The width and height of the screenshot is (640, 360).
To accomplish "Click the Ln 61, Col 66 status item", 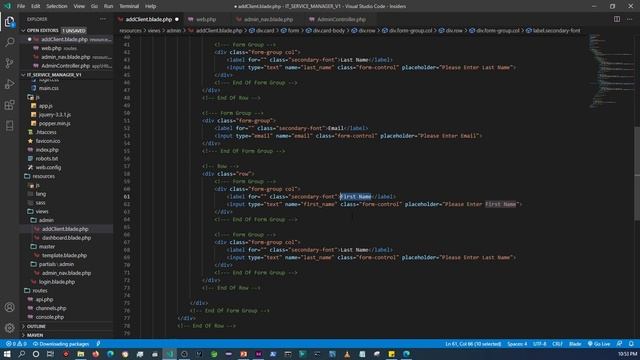I will pyautogui.click(x=473, y=344).
